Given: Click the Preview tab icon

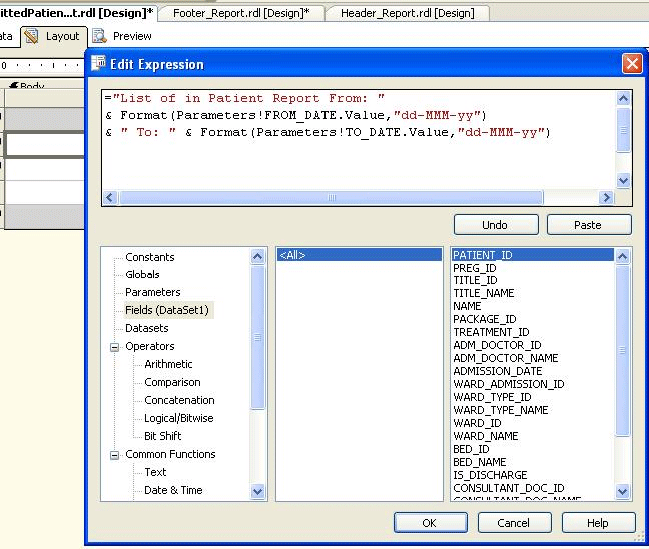Looking at the screenshot, I should point(99,36).
